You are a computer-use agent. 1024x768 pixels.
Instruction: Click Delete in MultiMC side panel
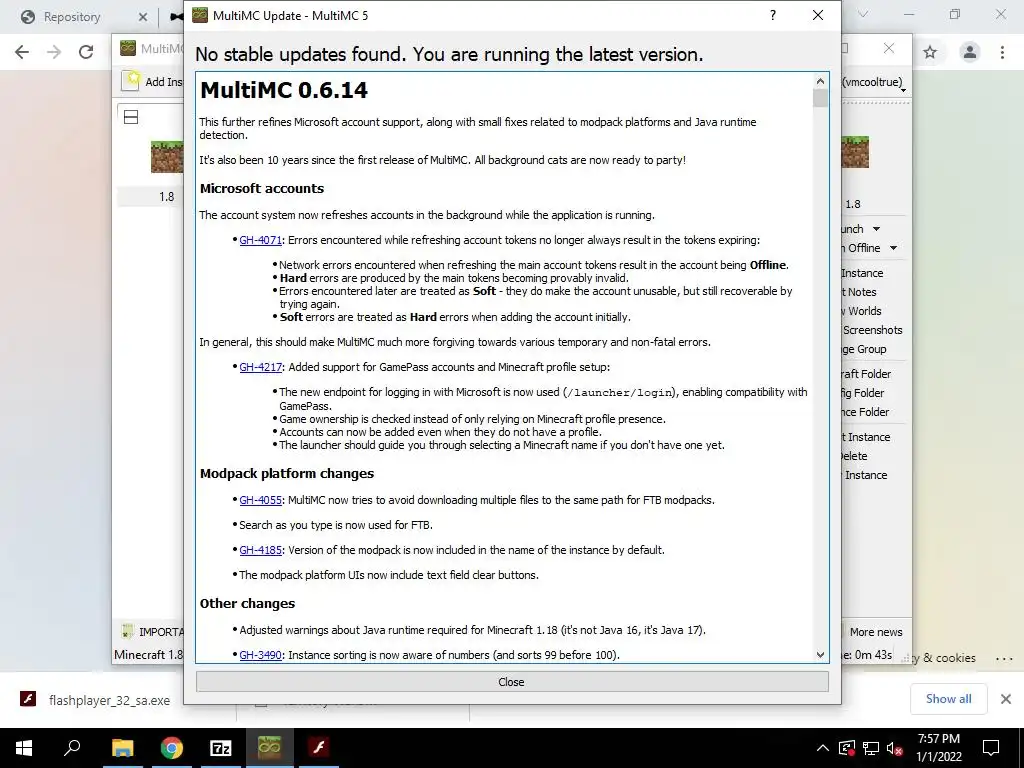point(854,456)
